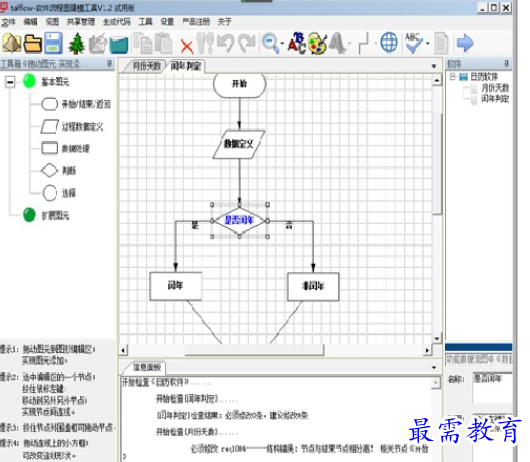Image resolution: width=530 pixels, height=462 pixels.
Task: Open zoom magnifier dropdown arrow
Action: tap(282, 44)
